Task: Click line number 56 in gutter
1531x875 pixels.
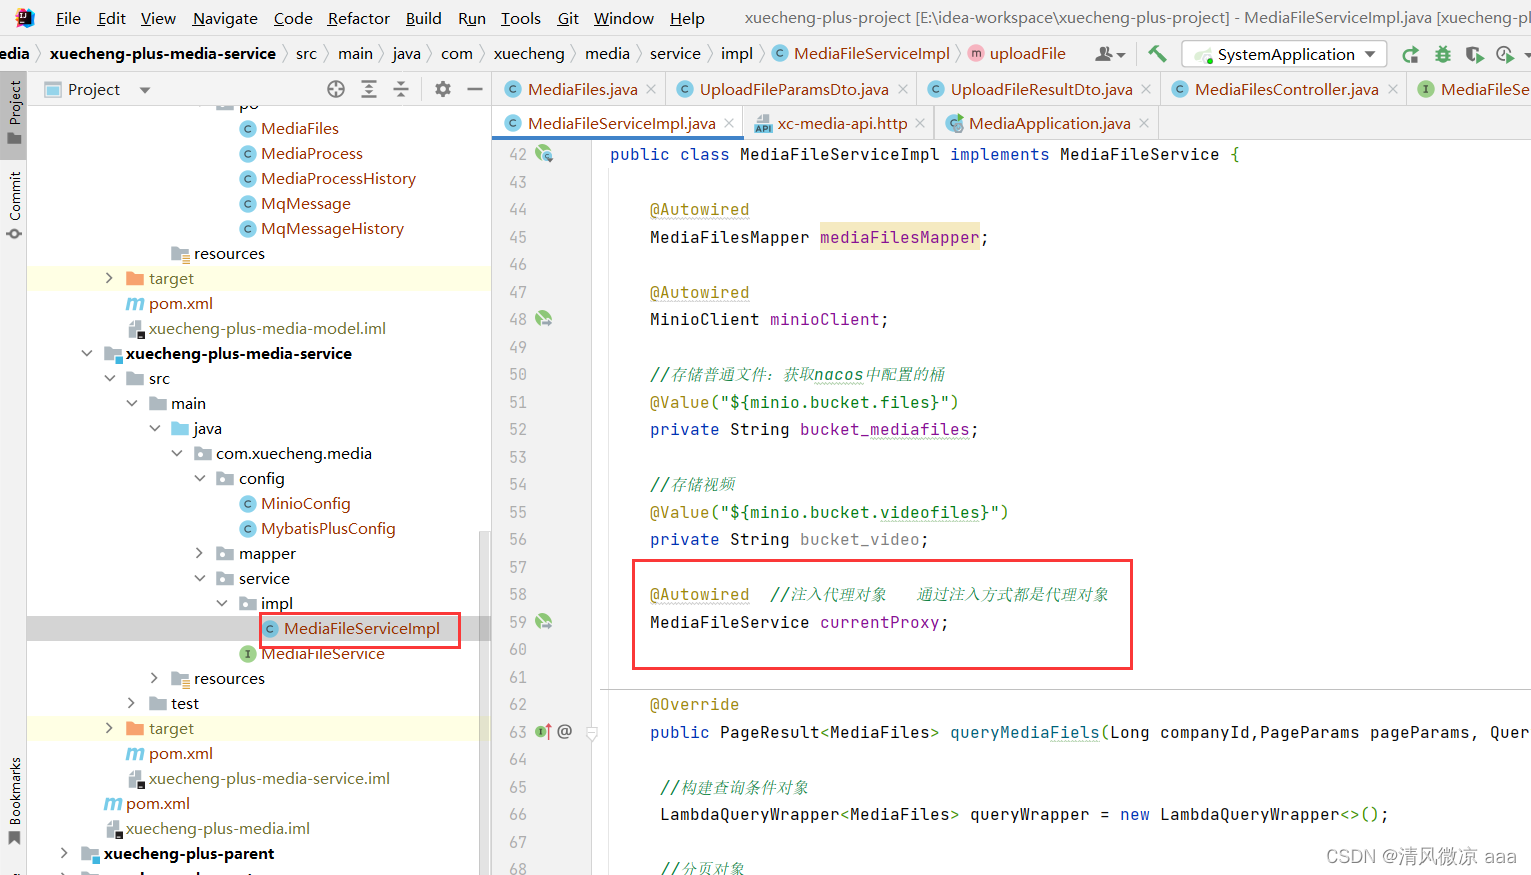Action: click(x=517, y=539)
